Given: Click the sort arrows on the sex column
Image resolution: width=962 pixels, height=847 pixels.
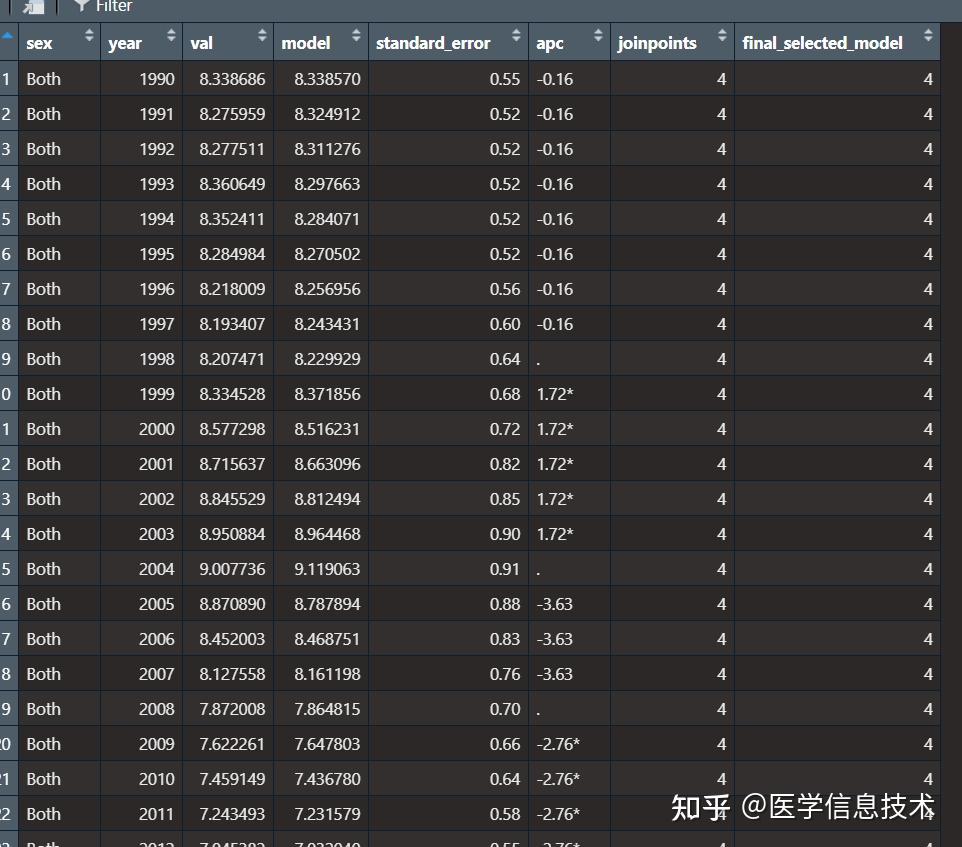Looking at the screenshot, I should click(x=87, y=35).
